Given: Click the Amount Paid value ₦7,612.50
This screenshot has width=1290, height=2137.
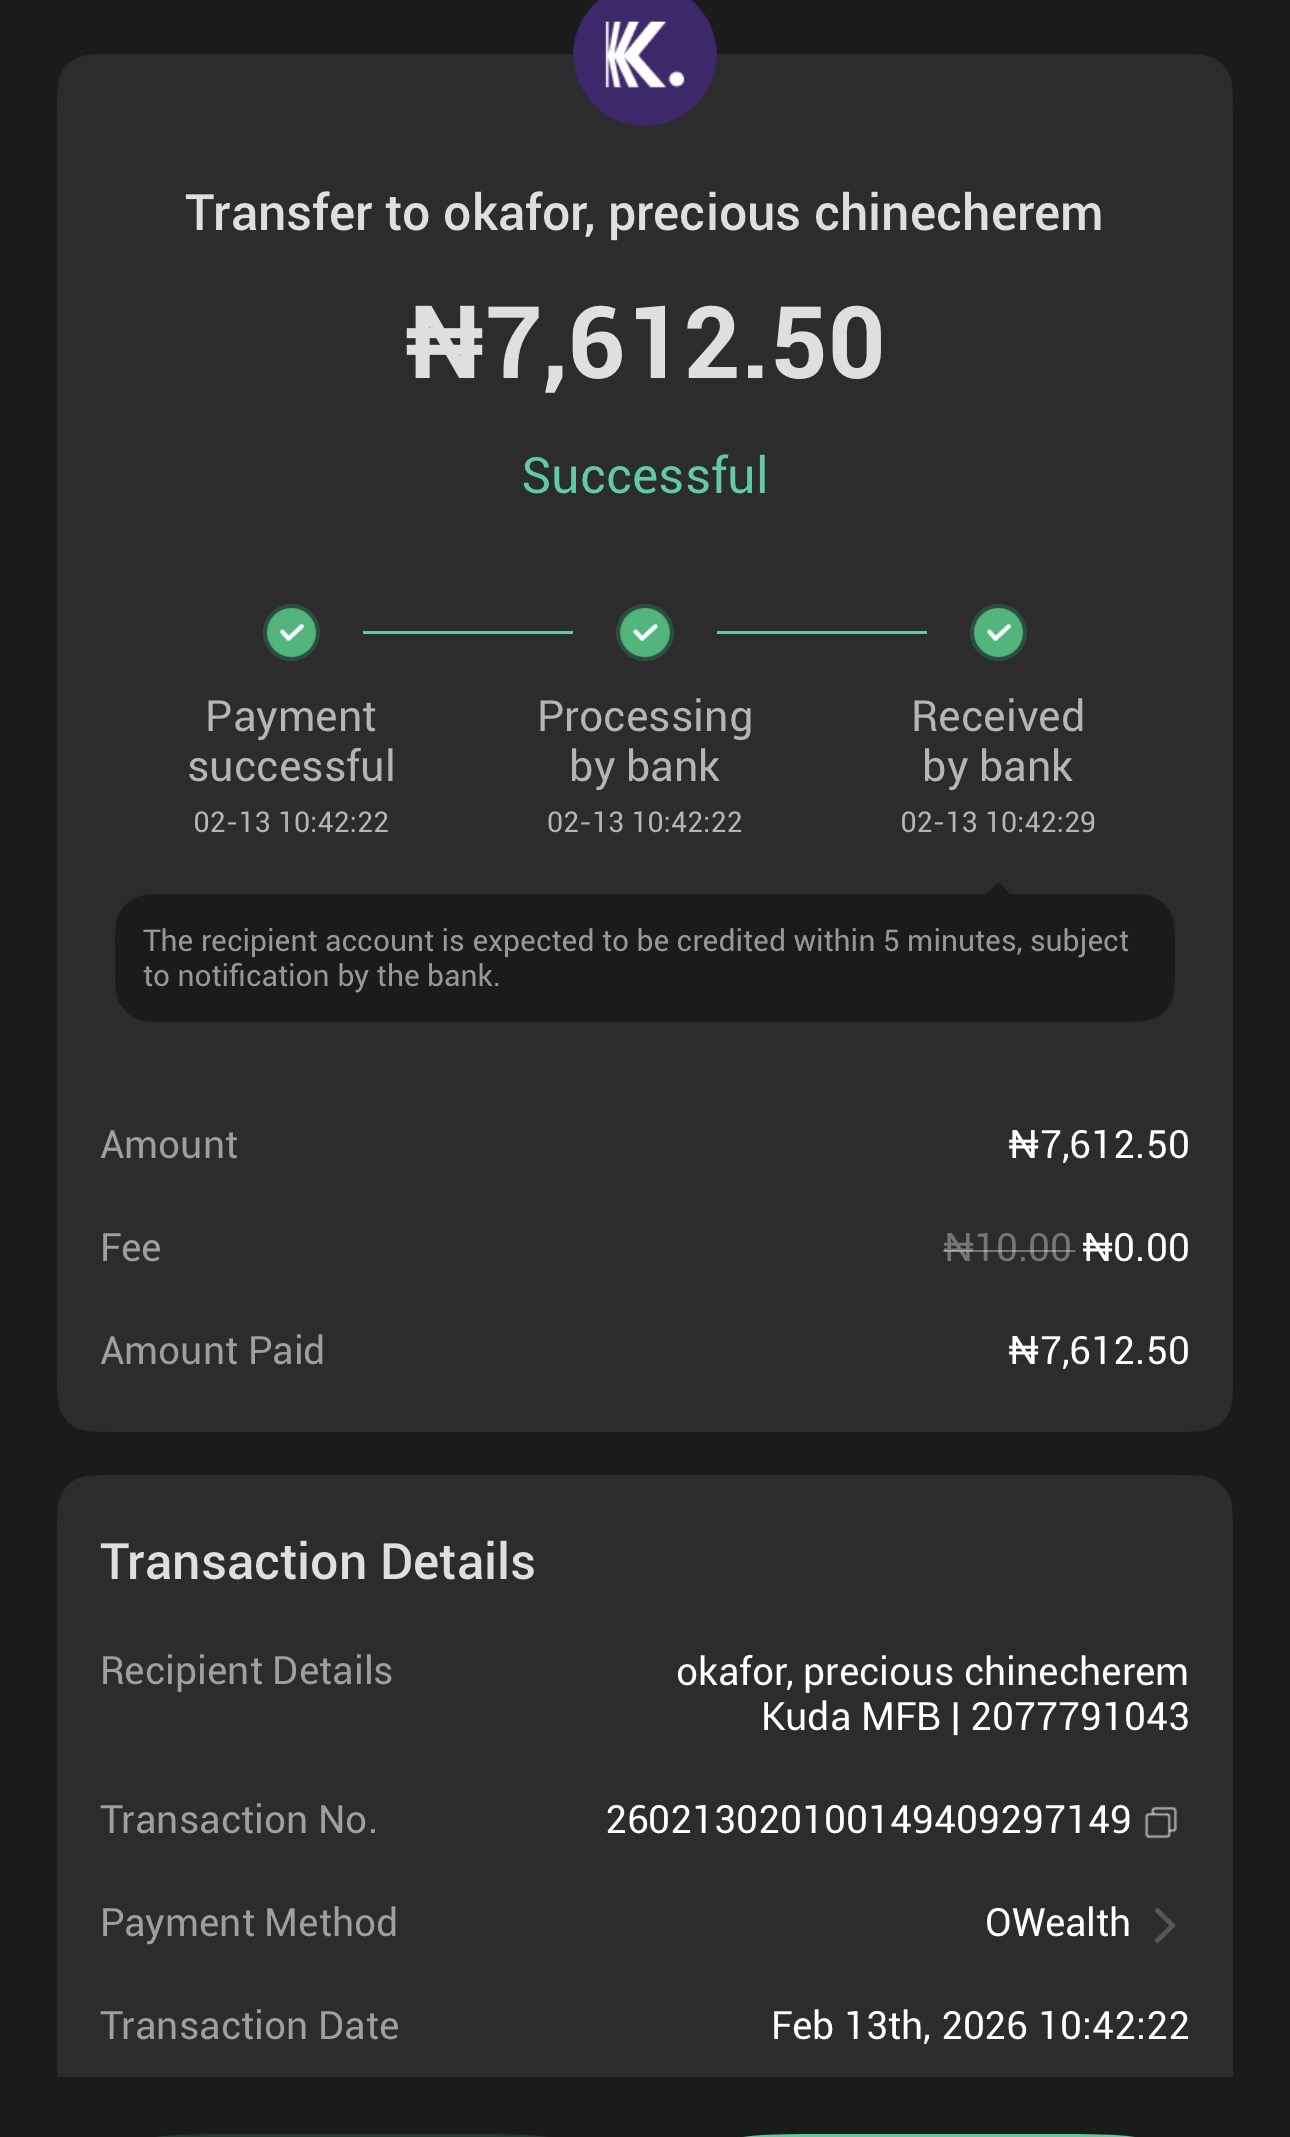Looking at the screenshot, I should click(1098, 1351).
